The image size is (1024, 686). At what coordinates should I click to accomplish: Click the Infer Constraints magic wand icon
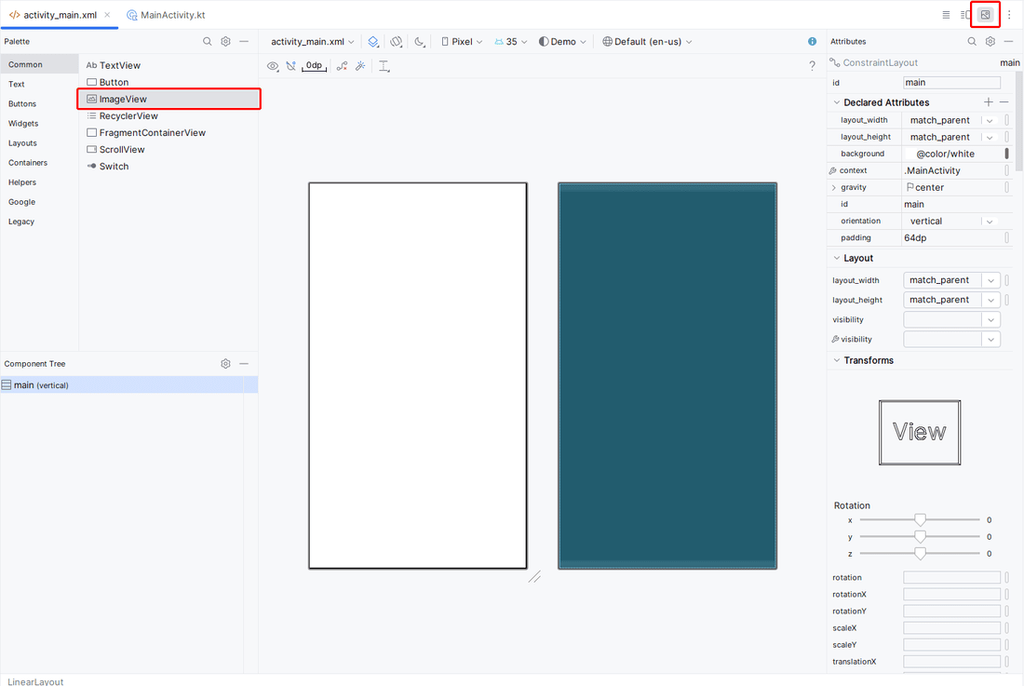[360, 66]
